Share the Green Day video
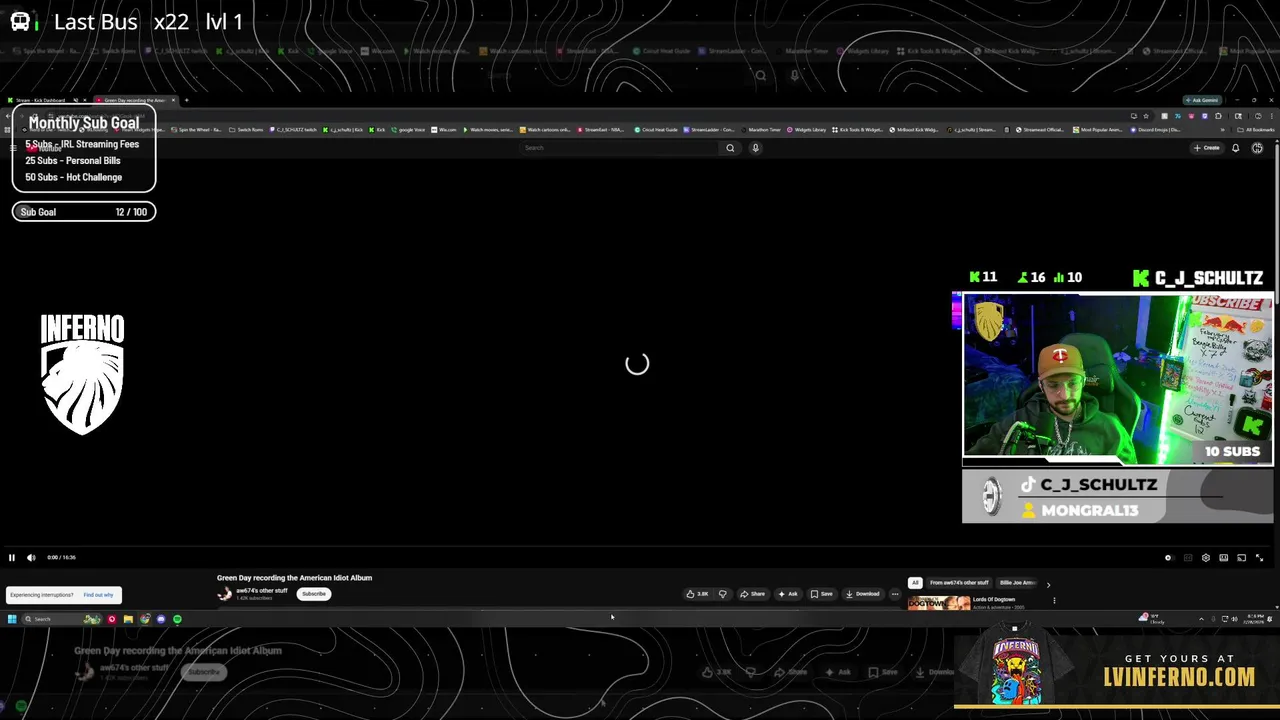Screen dimensions: 1280x720 pyautogui.click(x=752, y=594)
